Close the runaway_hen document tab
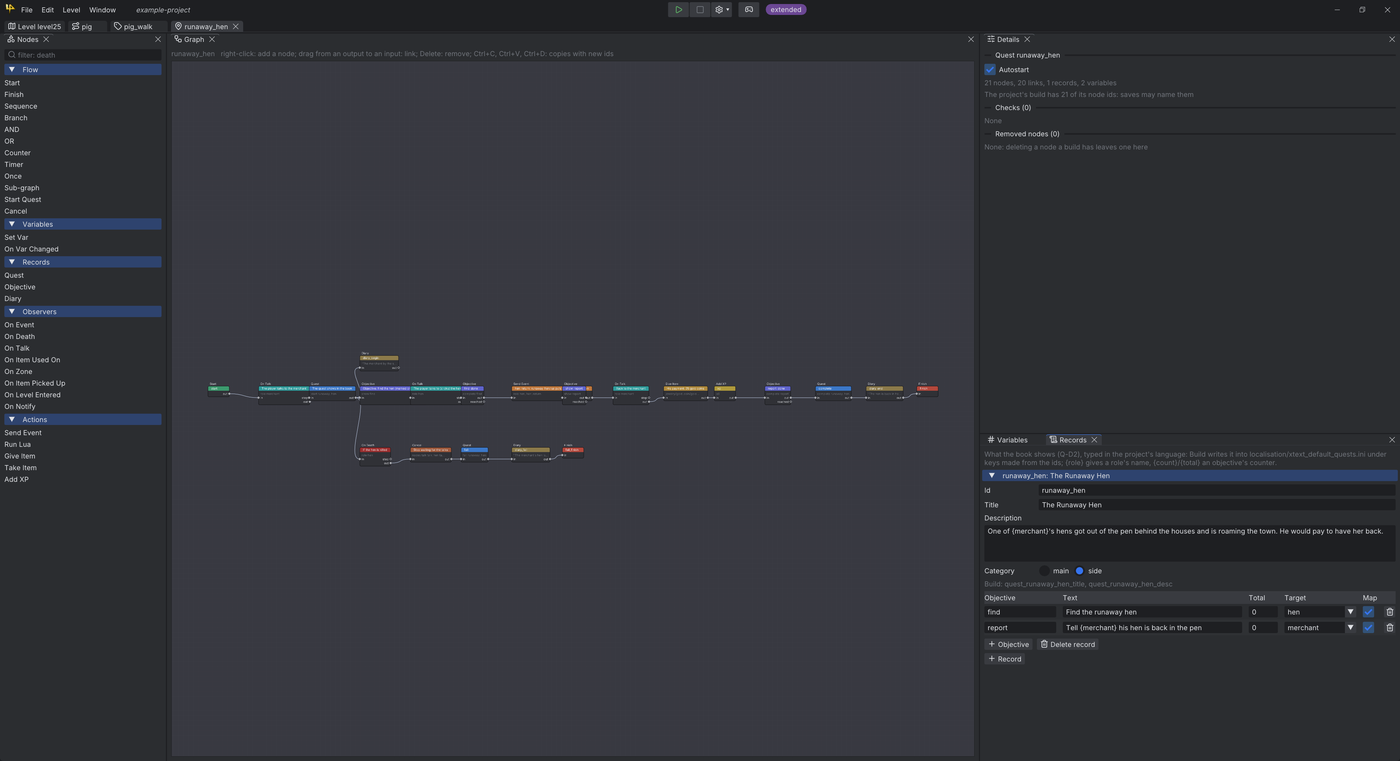The width and height of the screenshot is (1400, 761). coord(236,27)
